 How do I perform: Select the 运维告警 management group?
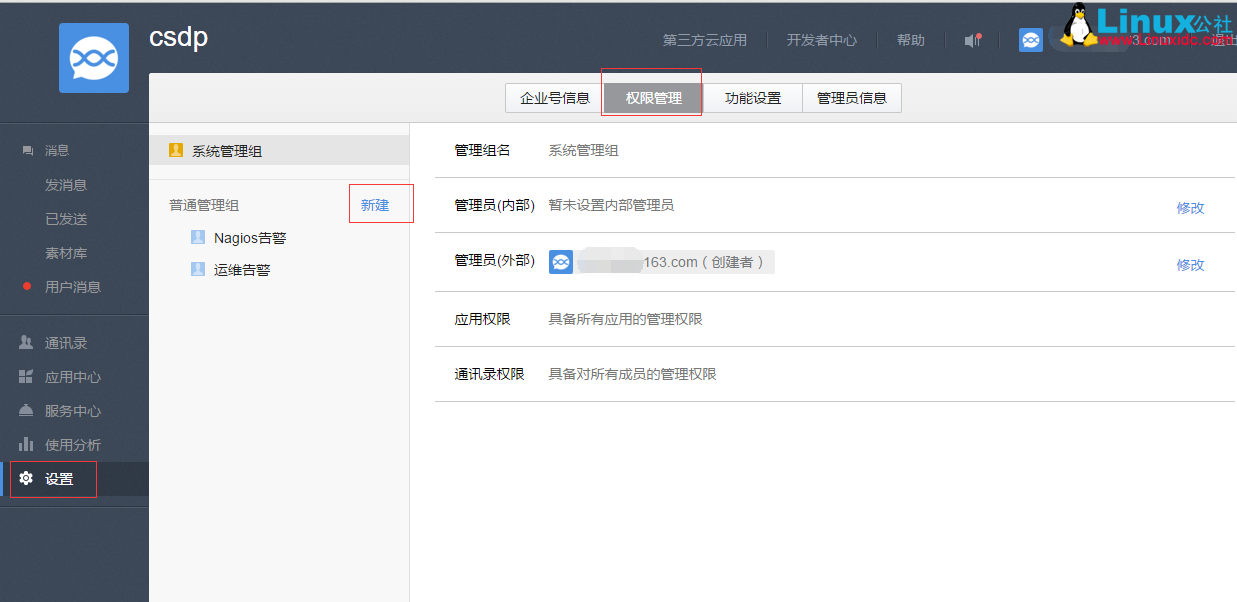tap(240, 269)
